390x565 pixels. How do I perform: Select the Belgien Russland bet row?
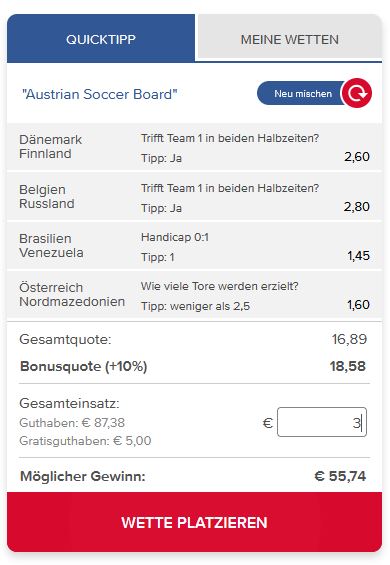coord(195,196)
